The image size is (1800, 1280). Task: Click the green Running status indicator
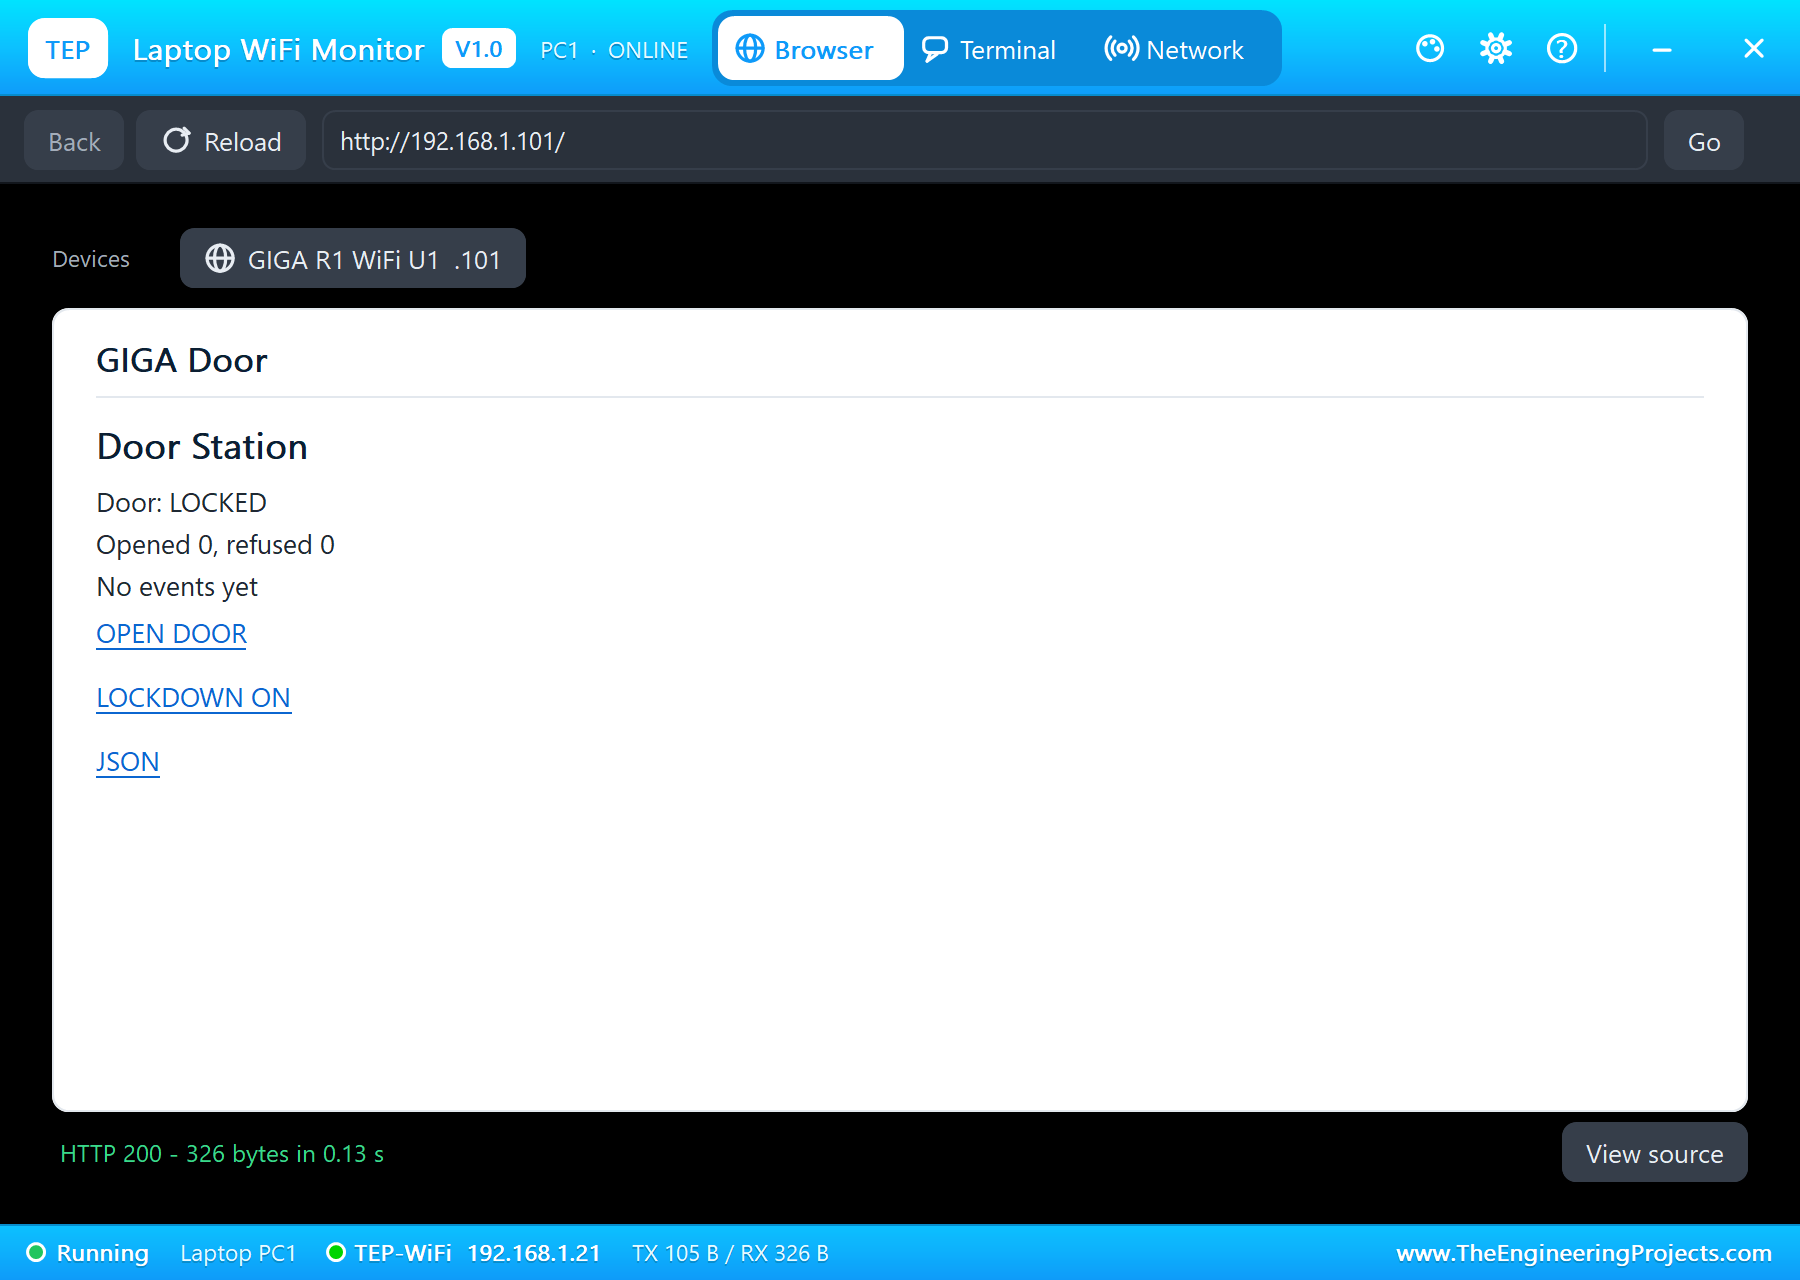point(36,1252)
